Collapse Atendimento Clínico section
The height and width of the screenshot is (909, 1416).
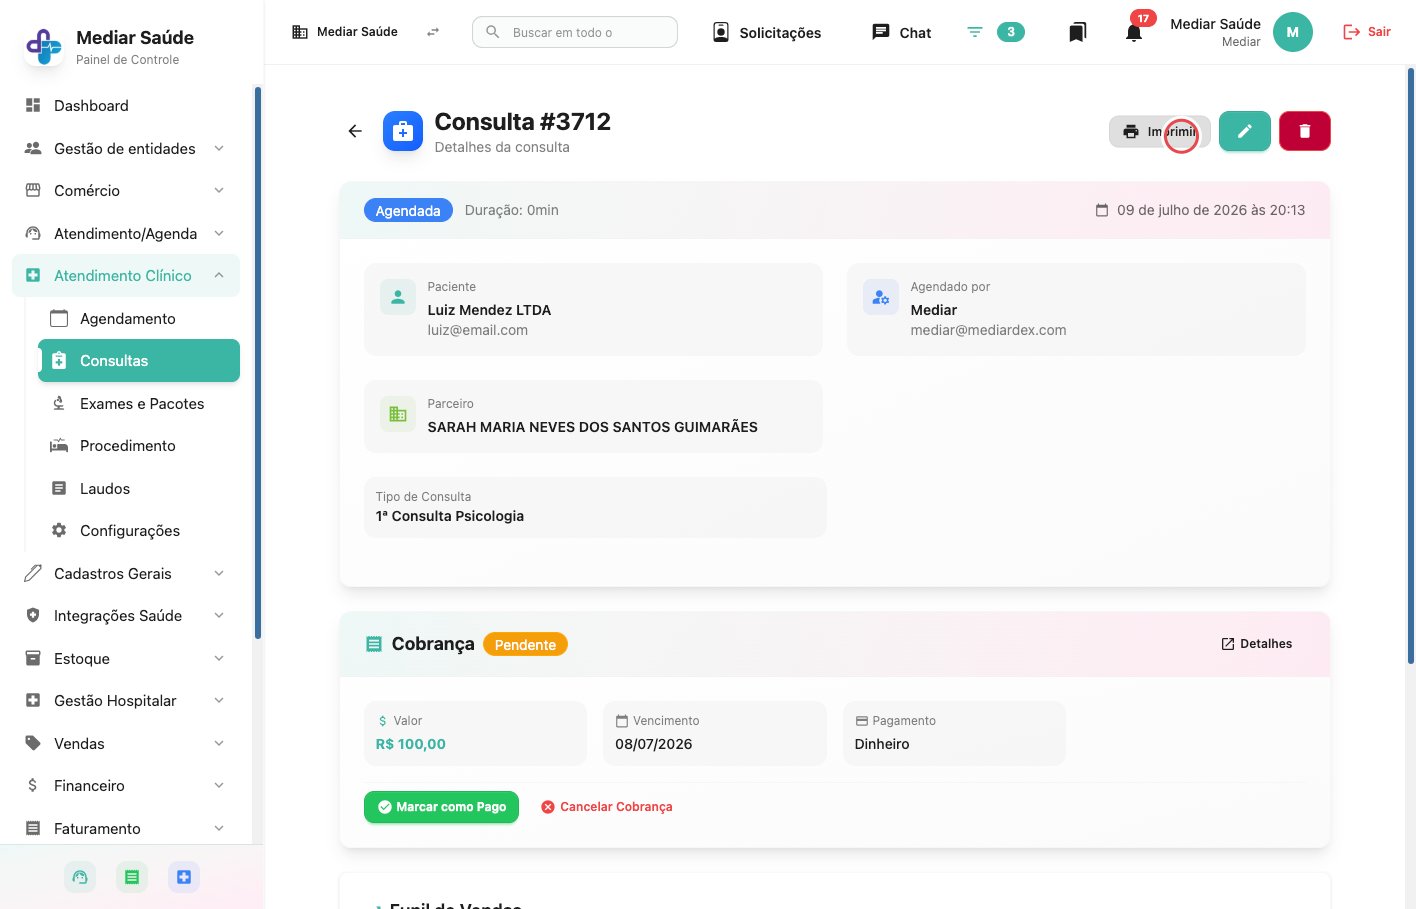click(126, 276)
